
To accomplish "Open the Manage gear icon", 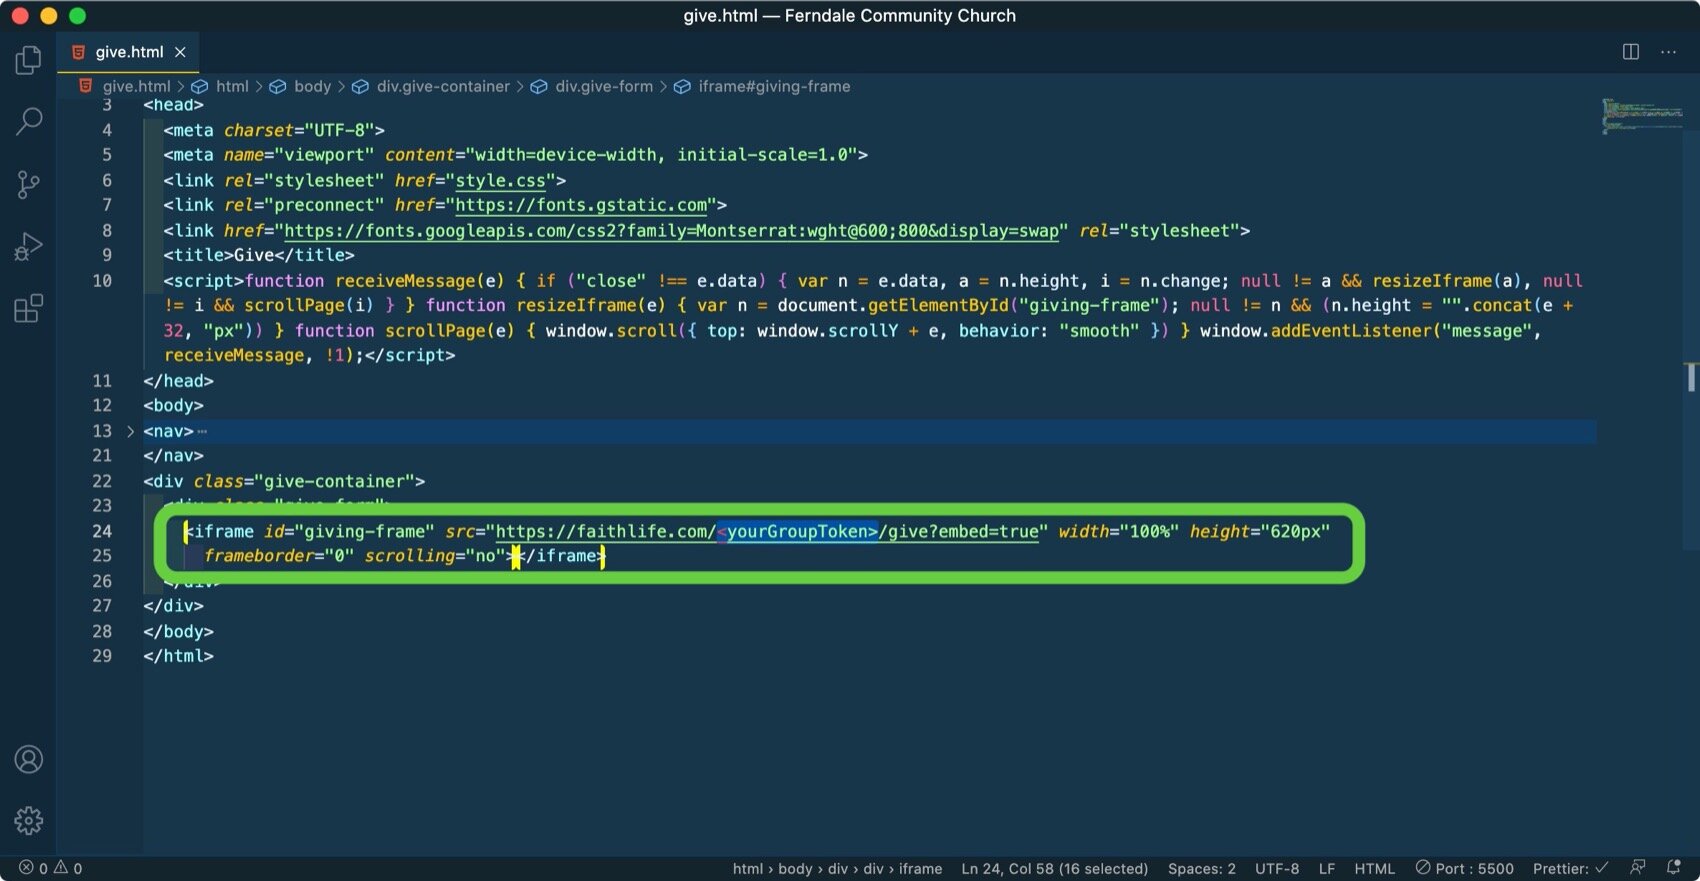I will [x=28, y=821].
